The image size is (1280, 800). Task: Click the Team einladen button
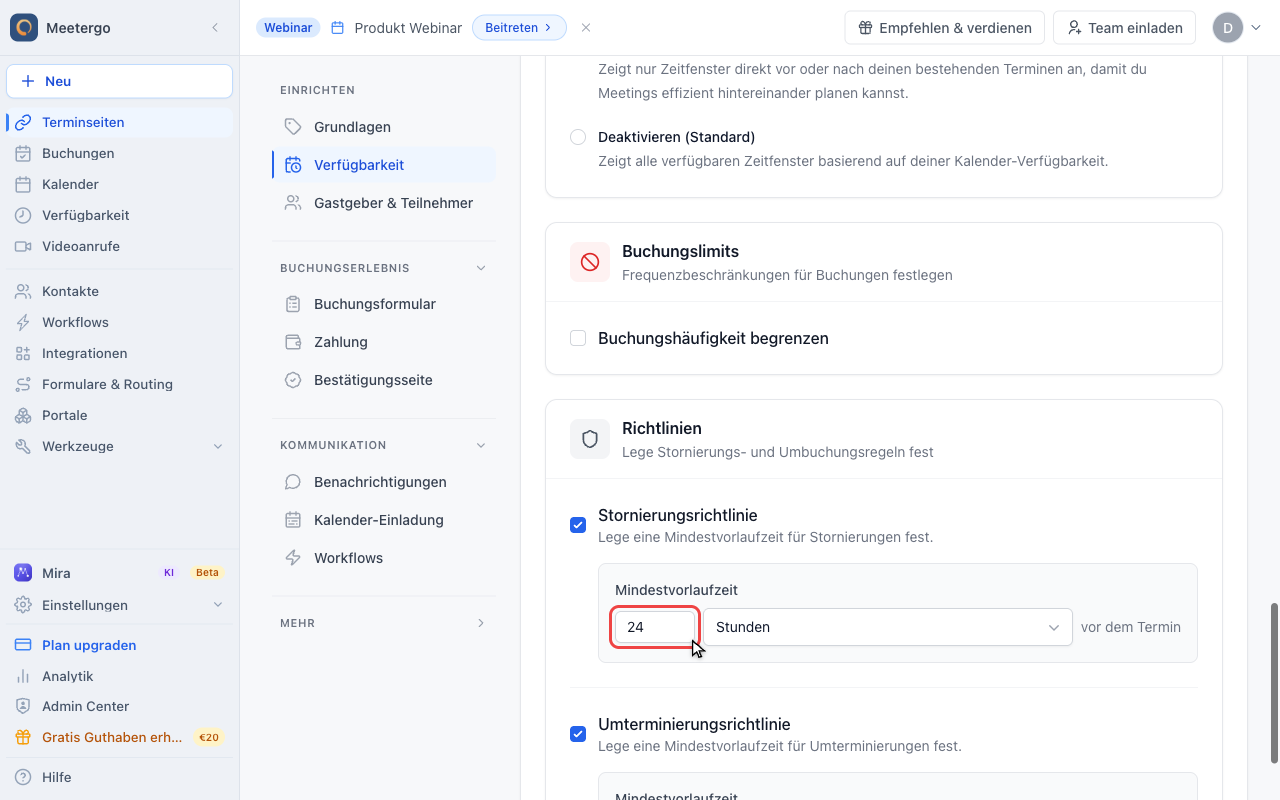1124,28
